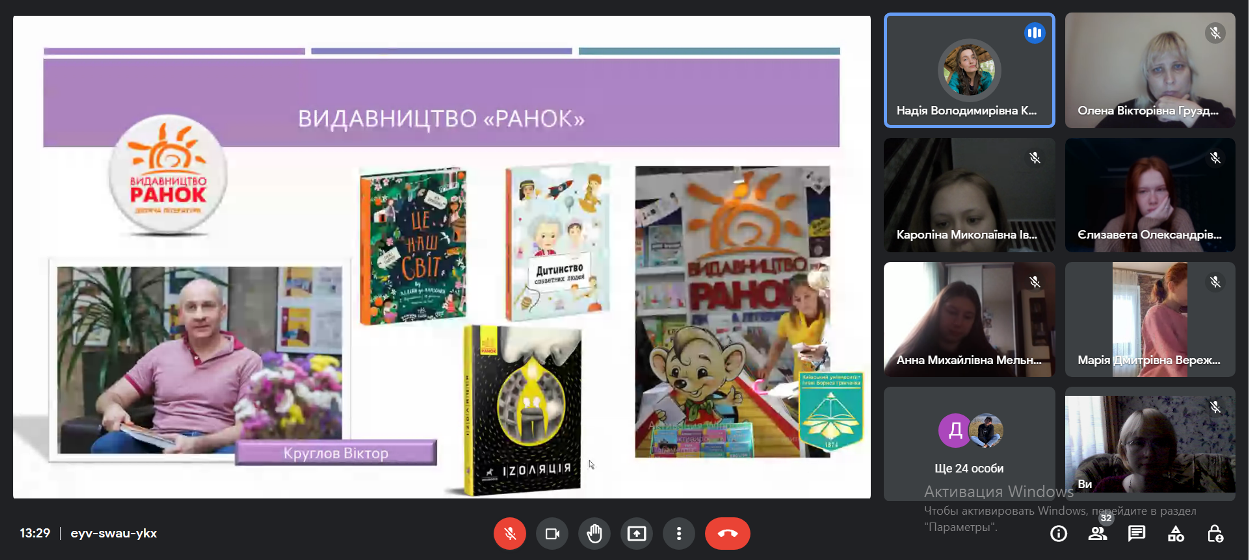1249x560 pixels.
Task: Click the 'Д' avatar in the 24 others tile
Action: click(954, 430)
